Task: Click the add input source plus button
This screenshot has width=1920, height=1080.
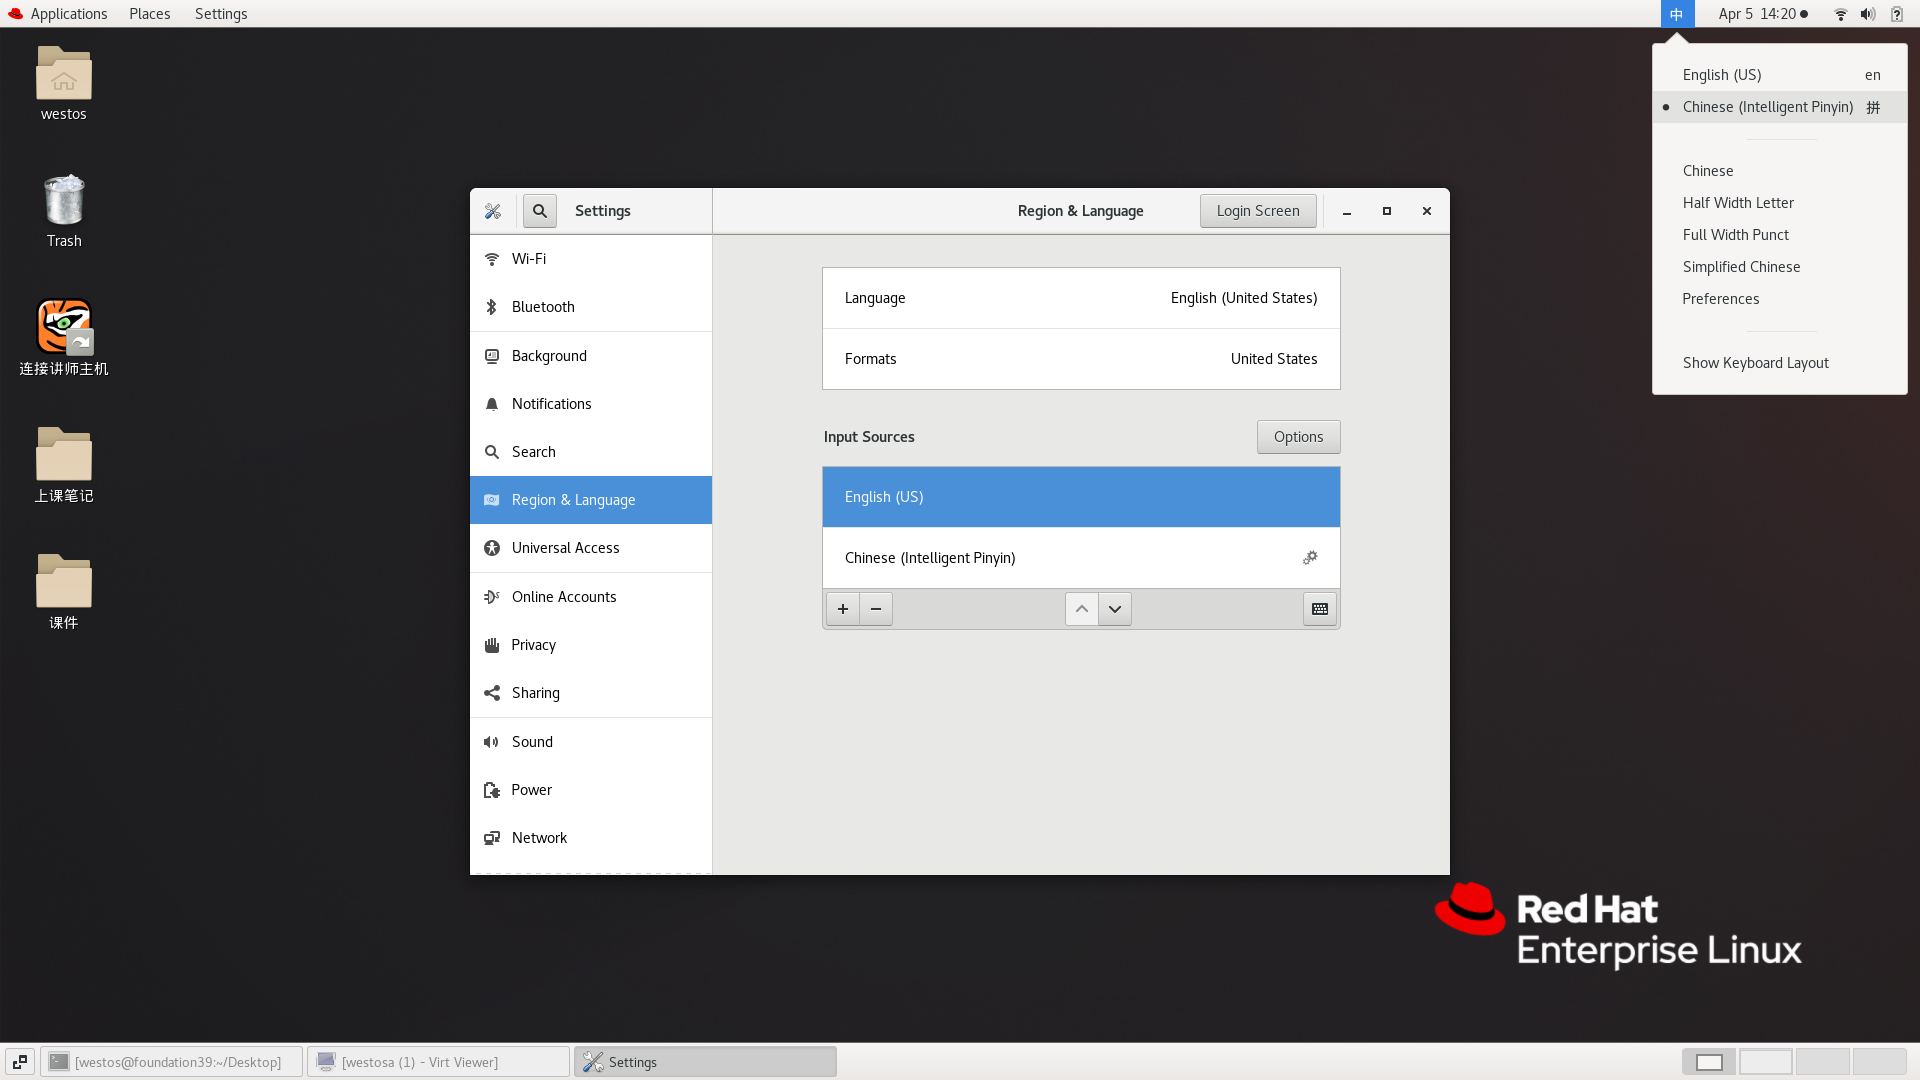Action: (x=843, y=608)
